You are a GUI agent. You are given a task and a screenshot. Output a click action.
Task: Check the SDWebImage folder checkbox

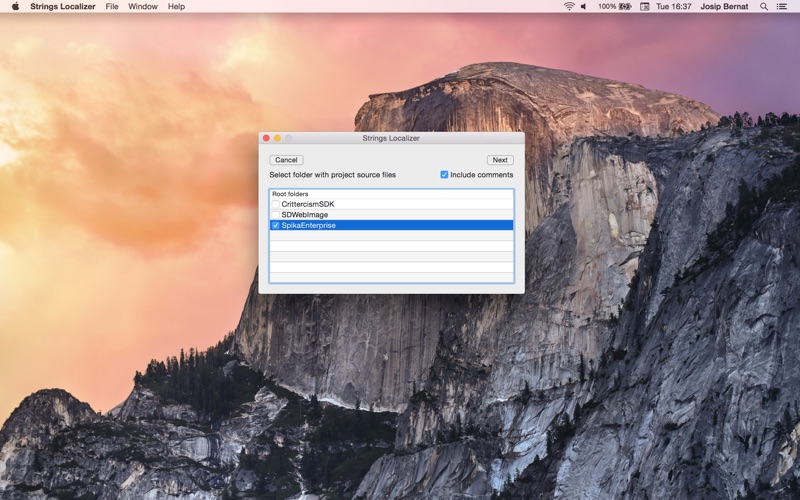tap(276, 215)
